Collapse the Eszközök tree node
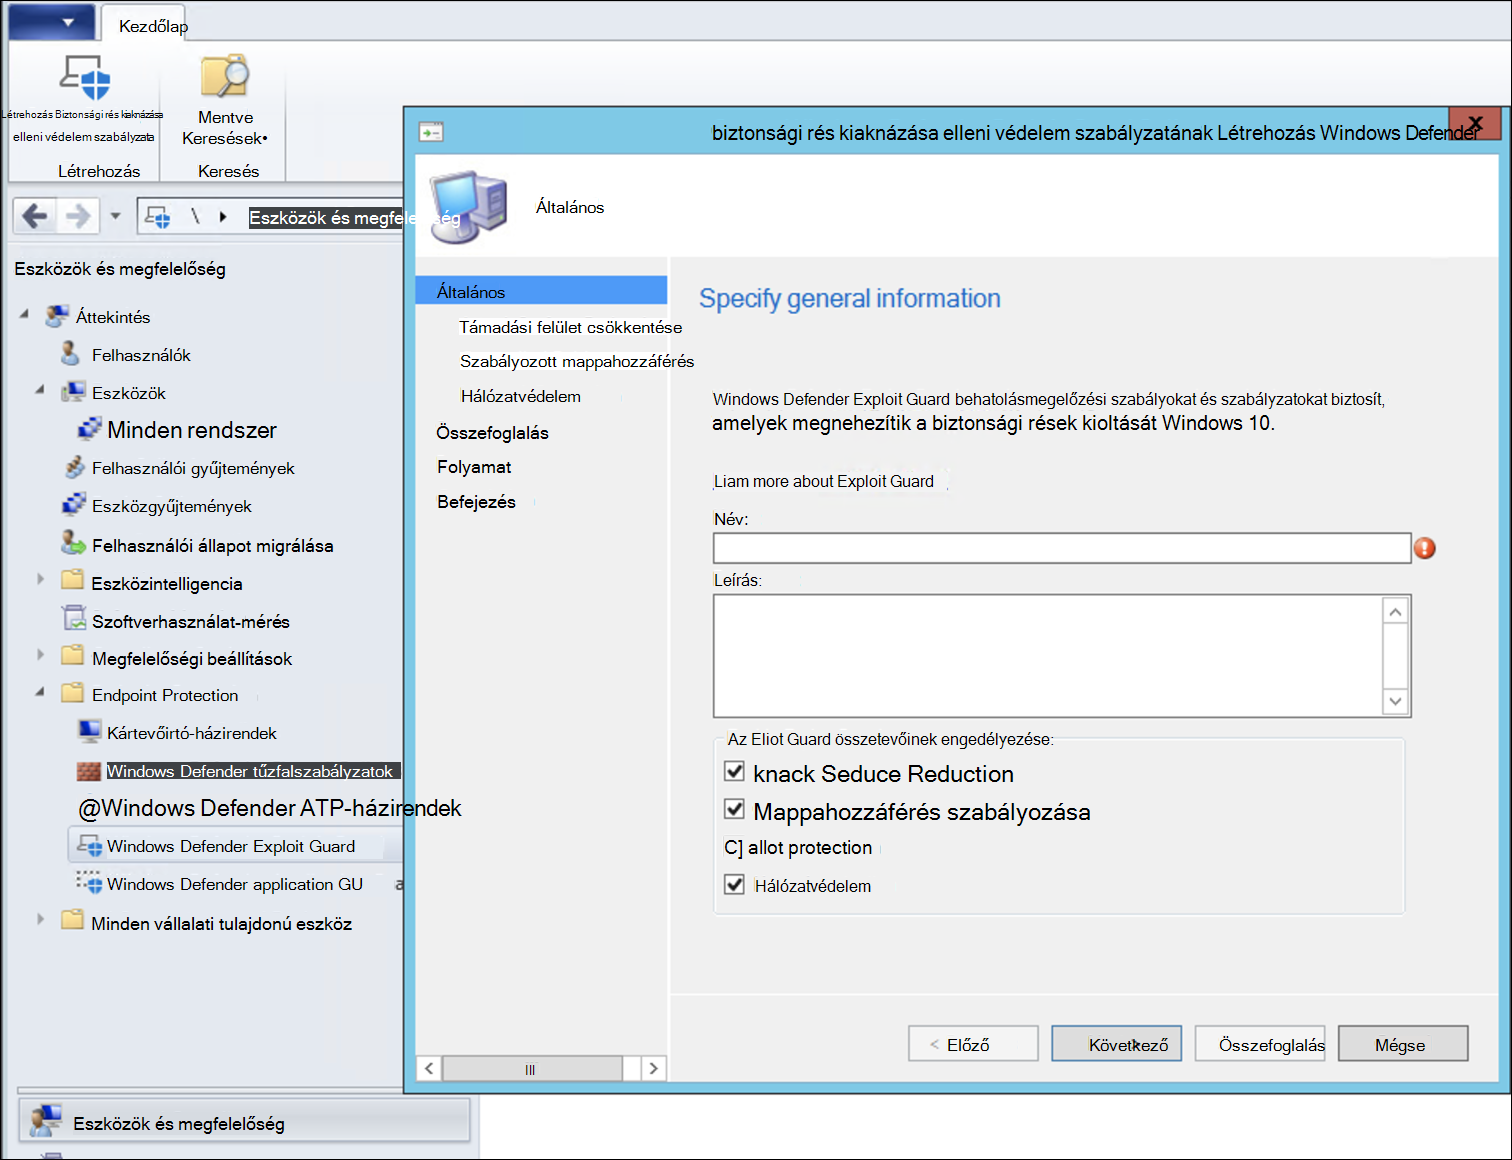Image resolution: width=1512 pixels, height=1160 pixels. (40, 391)
